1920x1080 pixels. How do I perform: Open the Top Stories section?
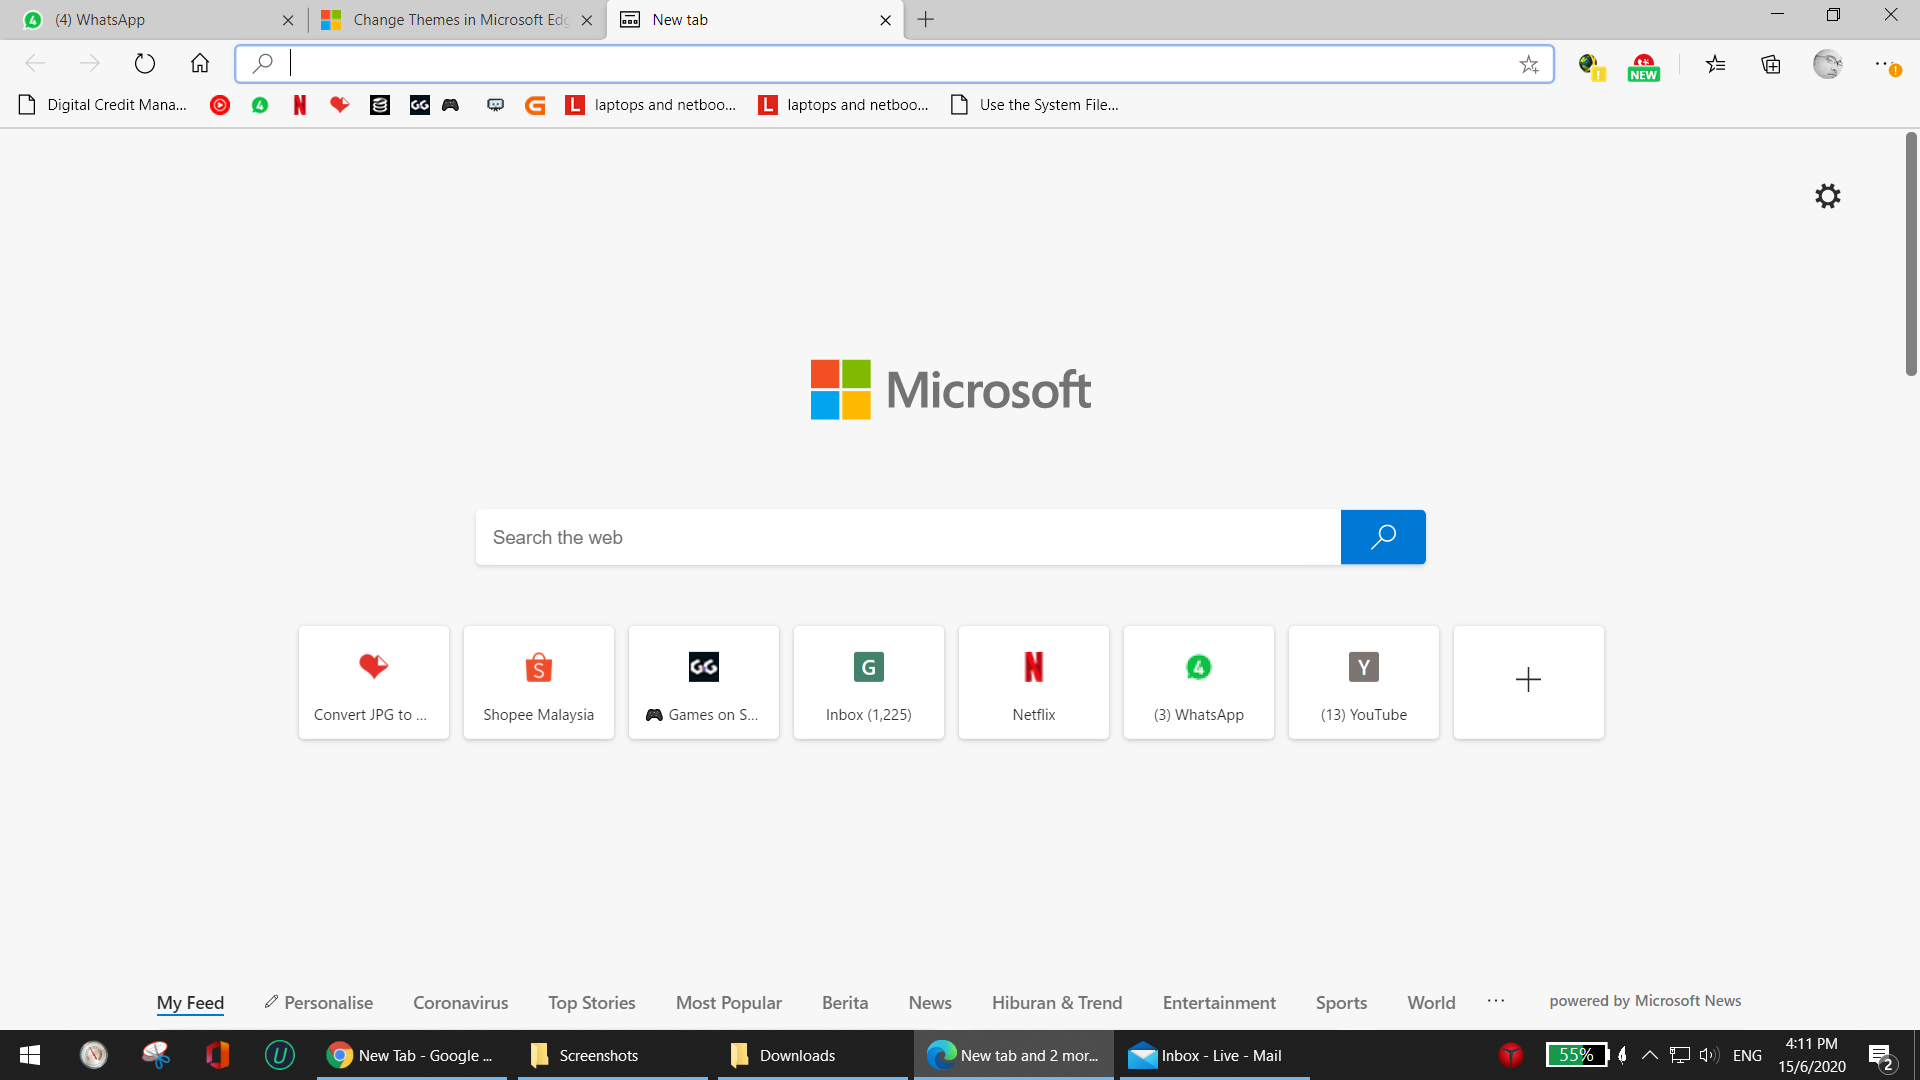(x=592, y=1001)
